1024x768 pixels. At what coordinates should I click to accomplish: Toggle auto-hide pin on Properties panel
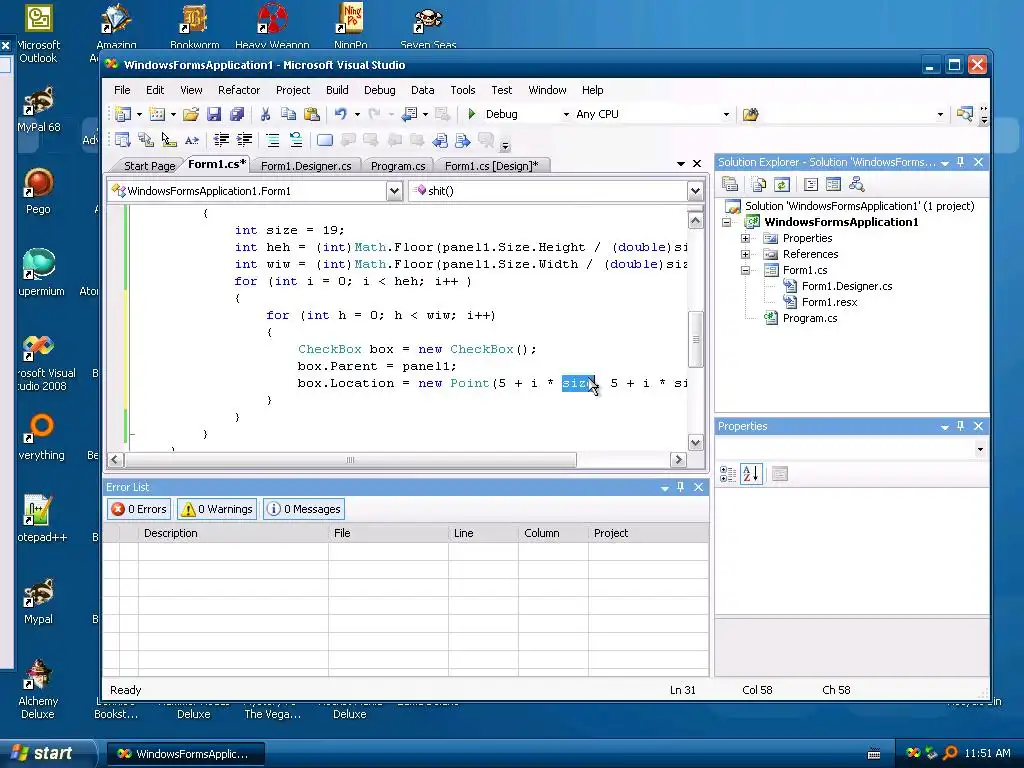(x=960, y=426)
